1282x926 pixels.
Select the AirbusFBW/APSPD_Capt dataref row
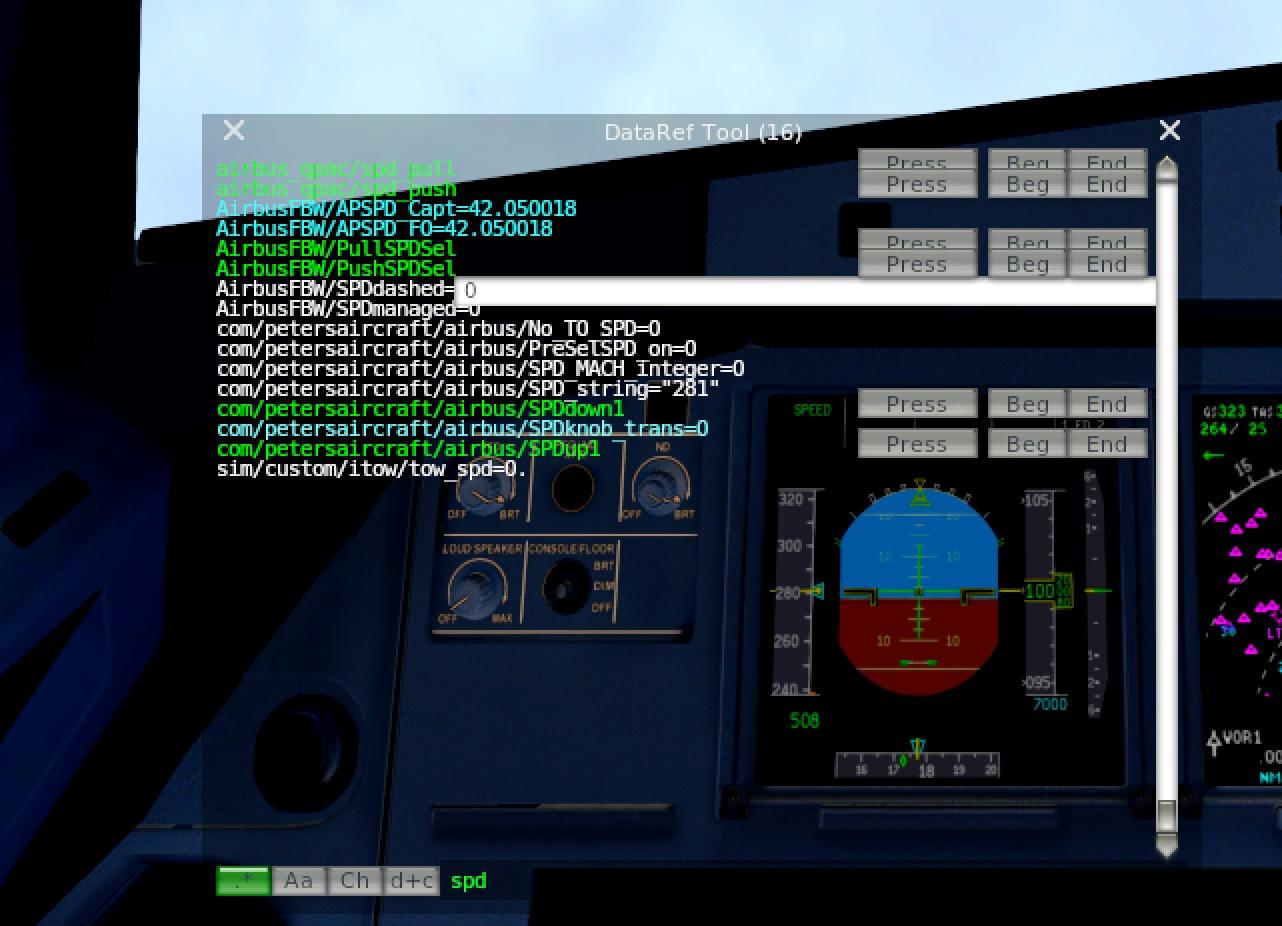coord(396,209)
